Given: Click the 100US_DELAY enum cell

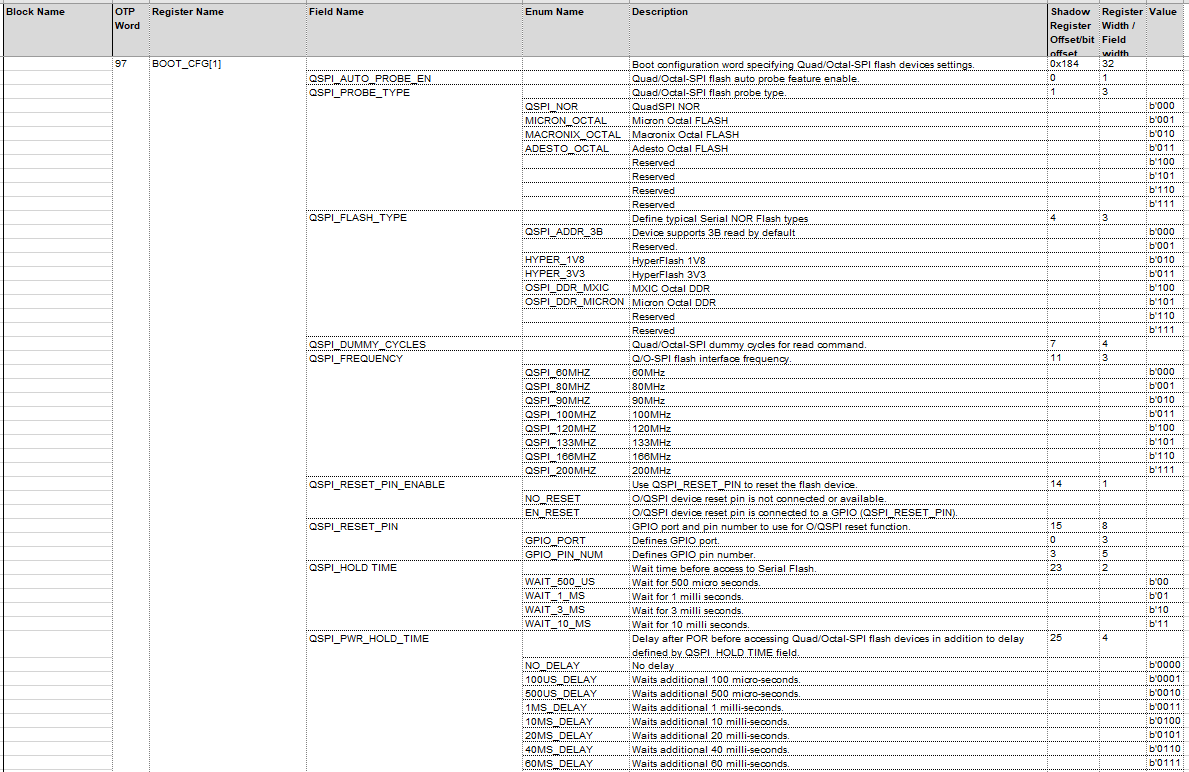Looking at the screenshot, I should (576, 680).
